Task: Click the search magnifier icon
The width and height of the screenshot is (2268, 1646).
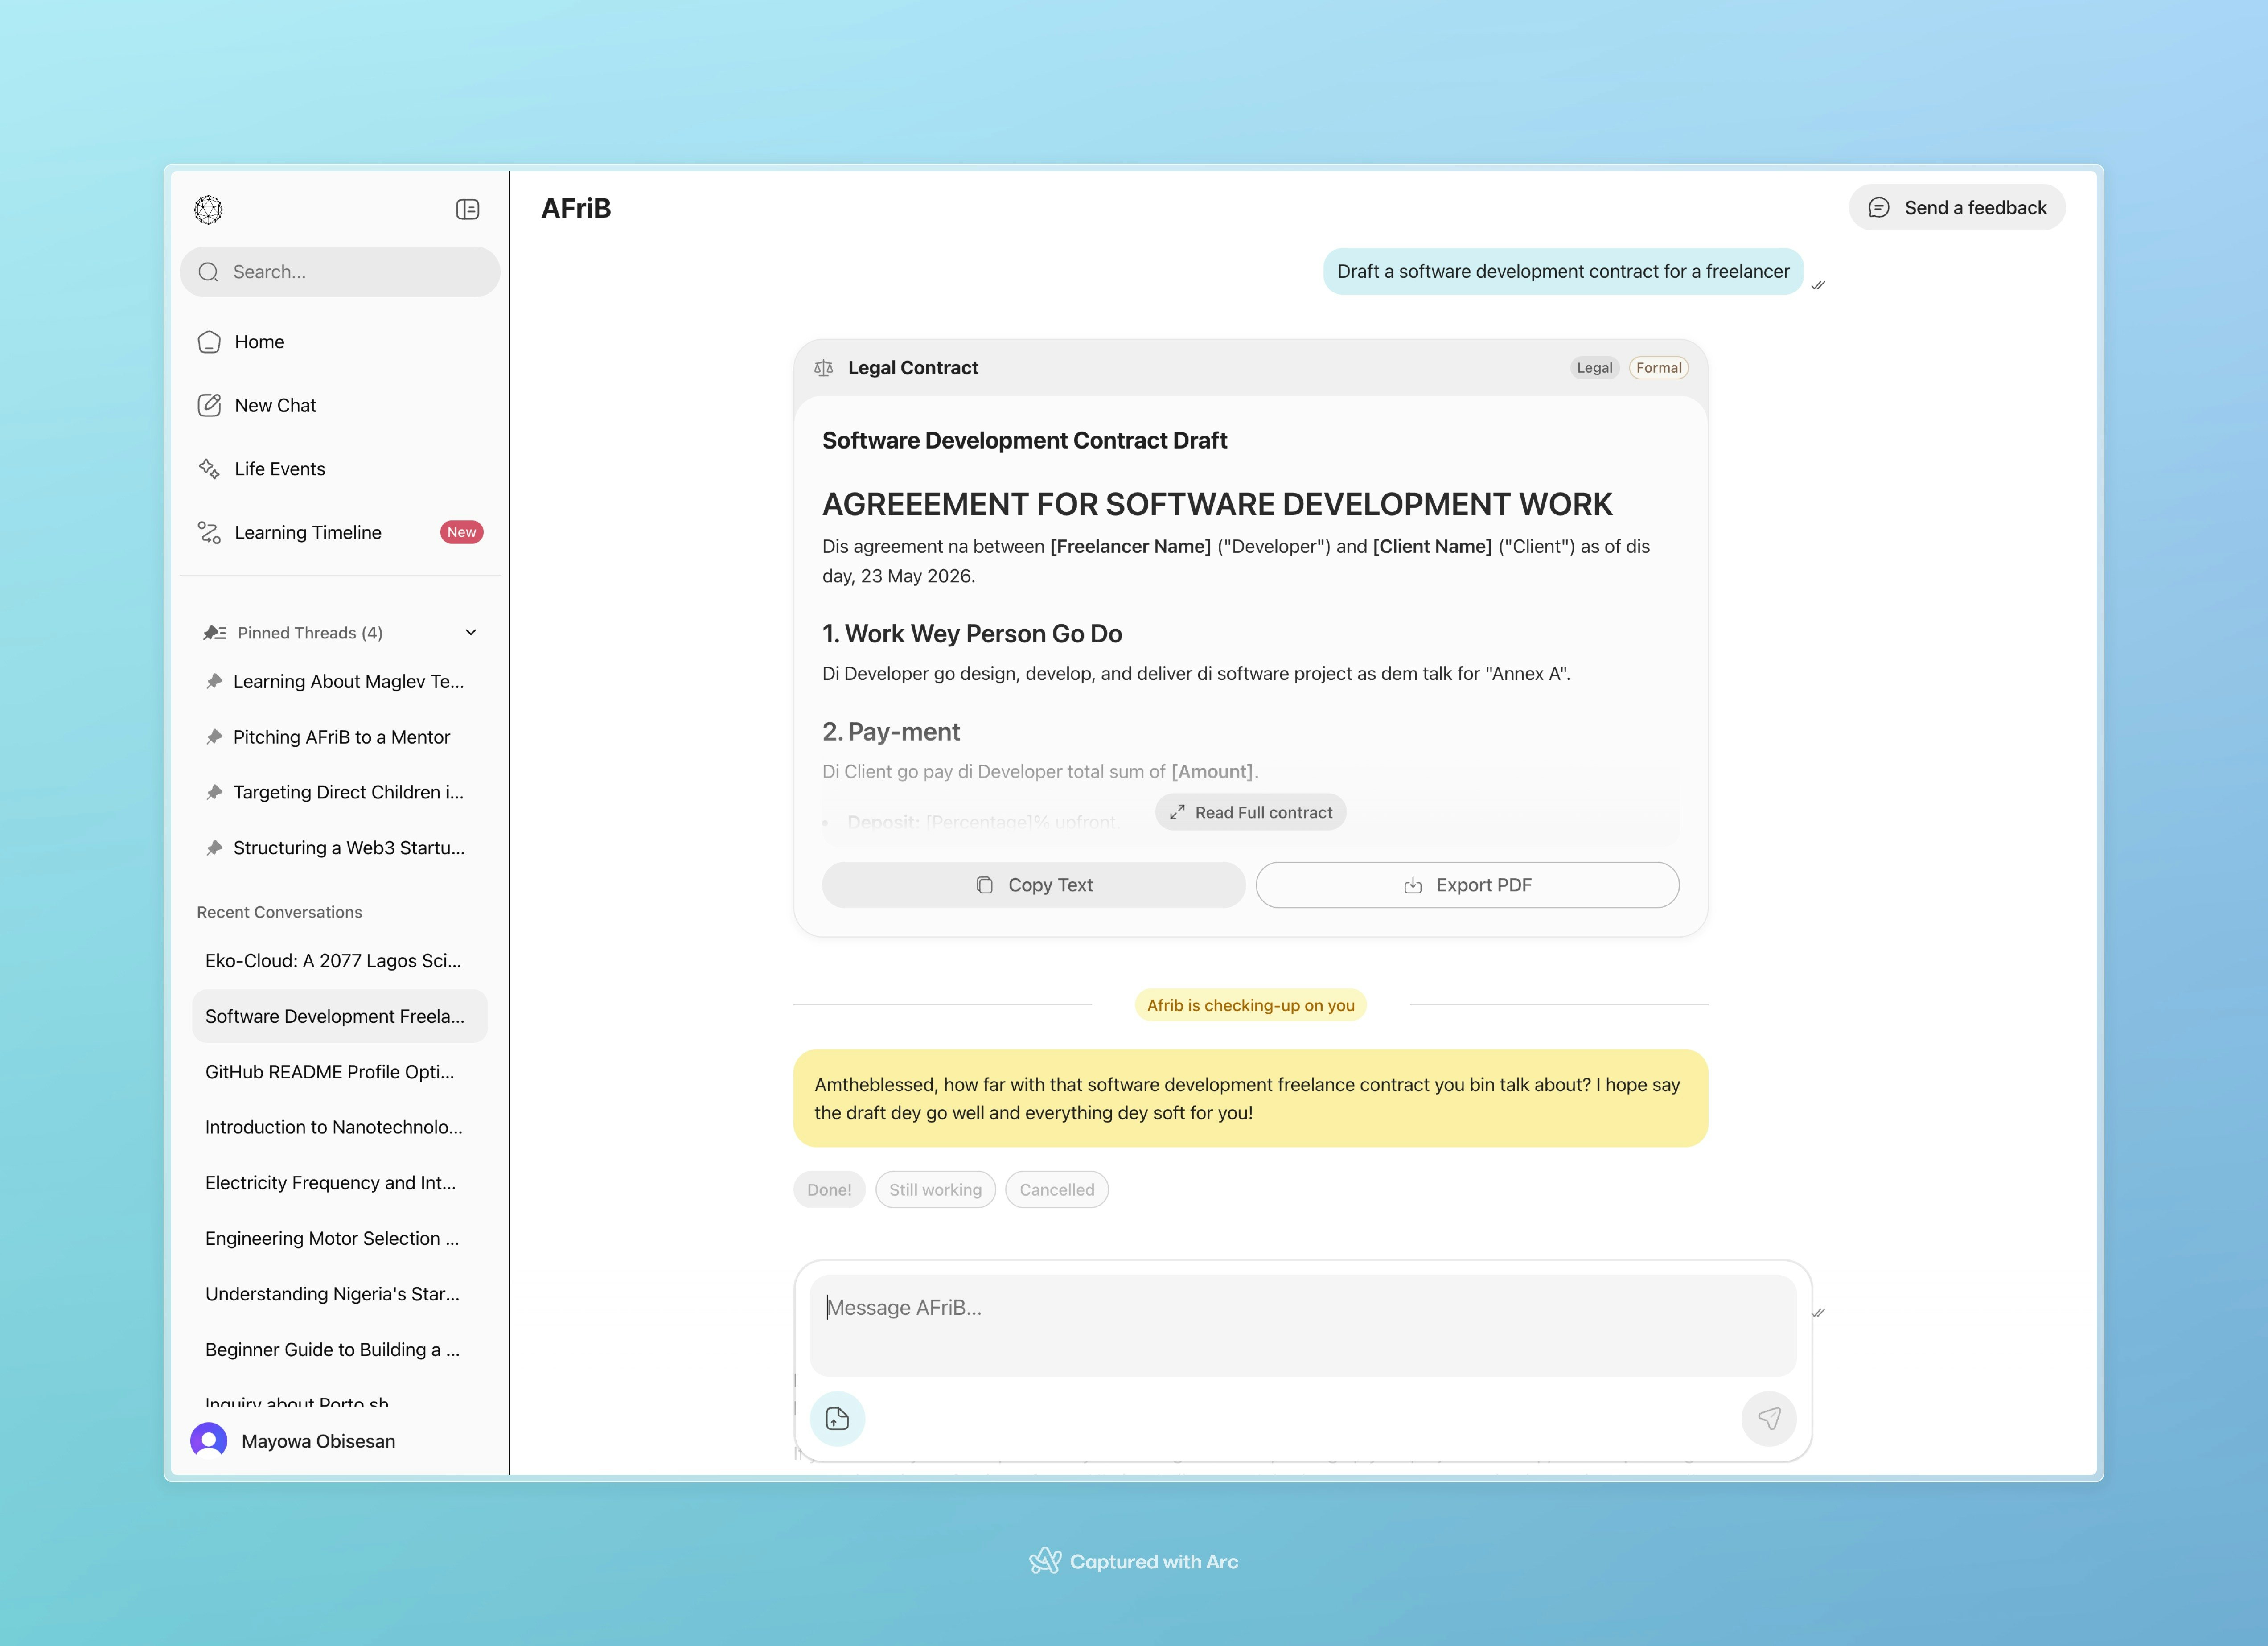Action: point(208,272)
